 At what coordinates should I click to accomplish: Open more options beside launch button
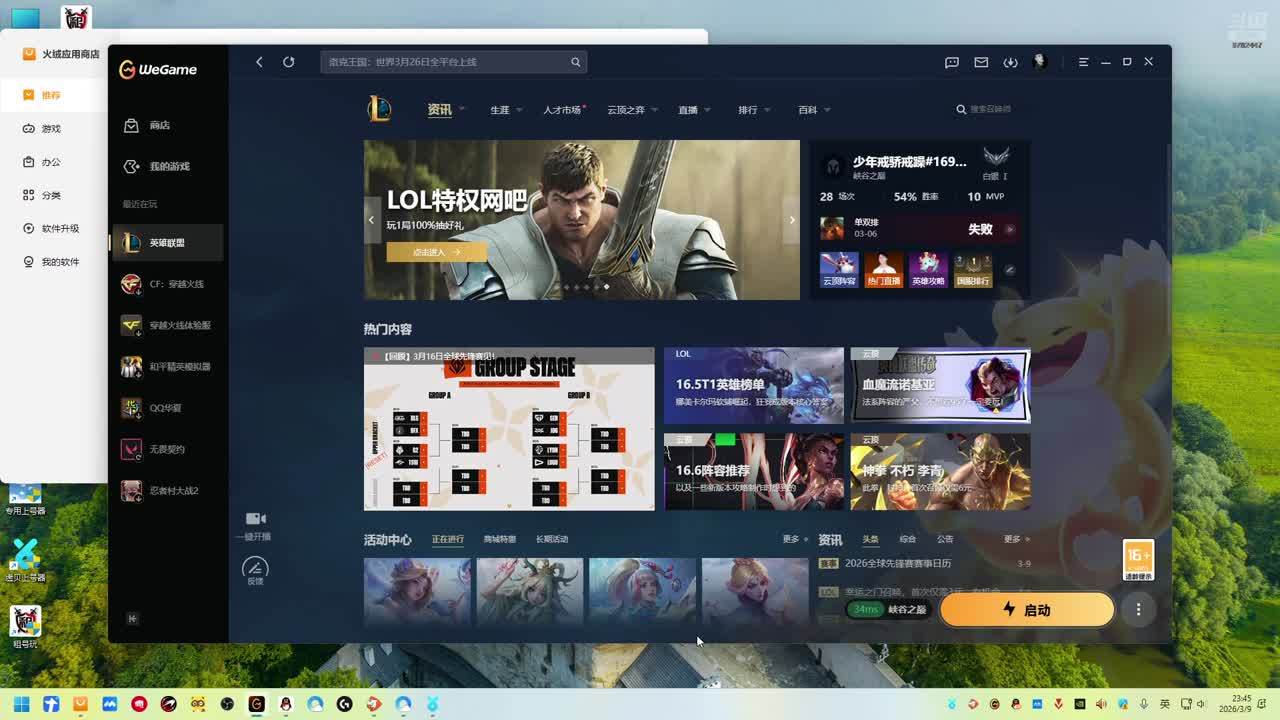1138,610
